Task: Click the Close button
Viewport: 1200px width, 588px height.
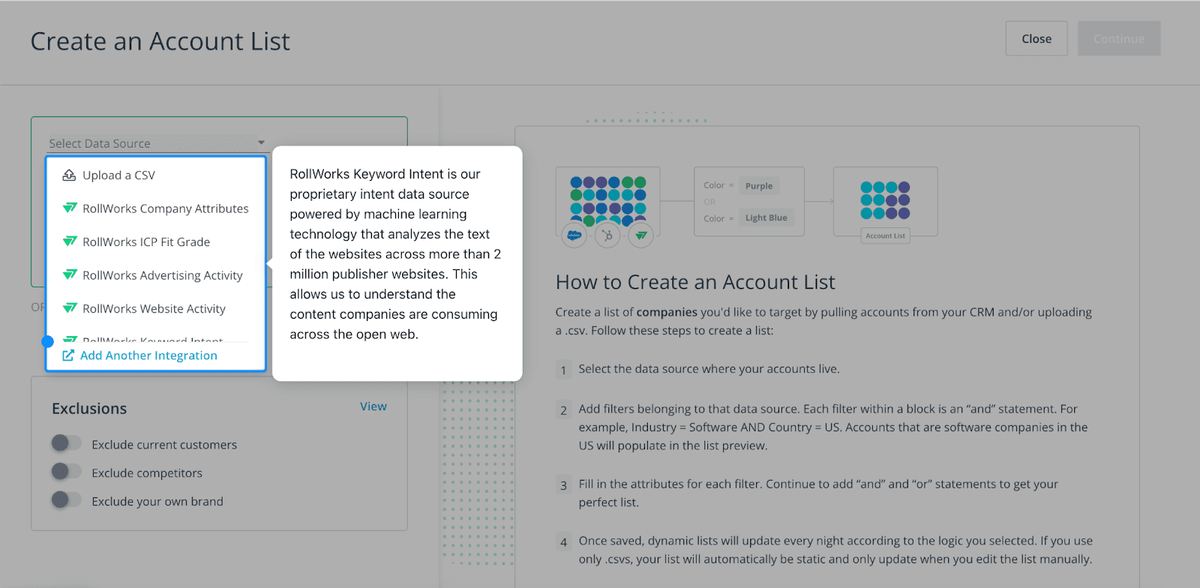Action: click(1037, 39)
